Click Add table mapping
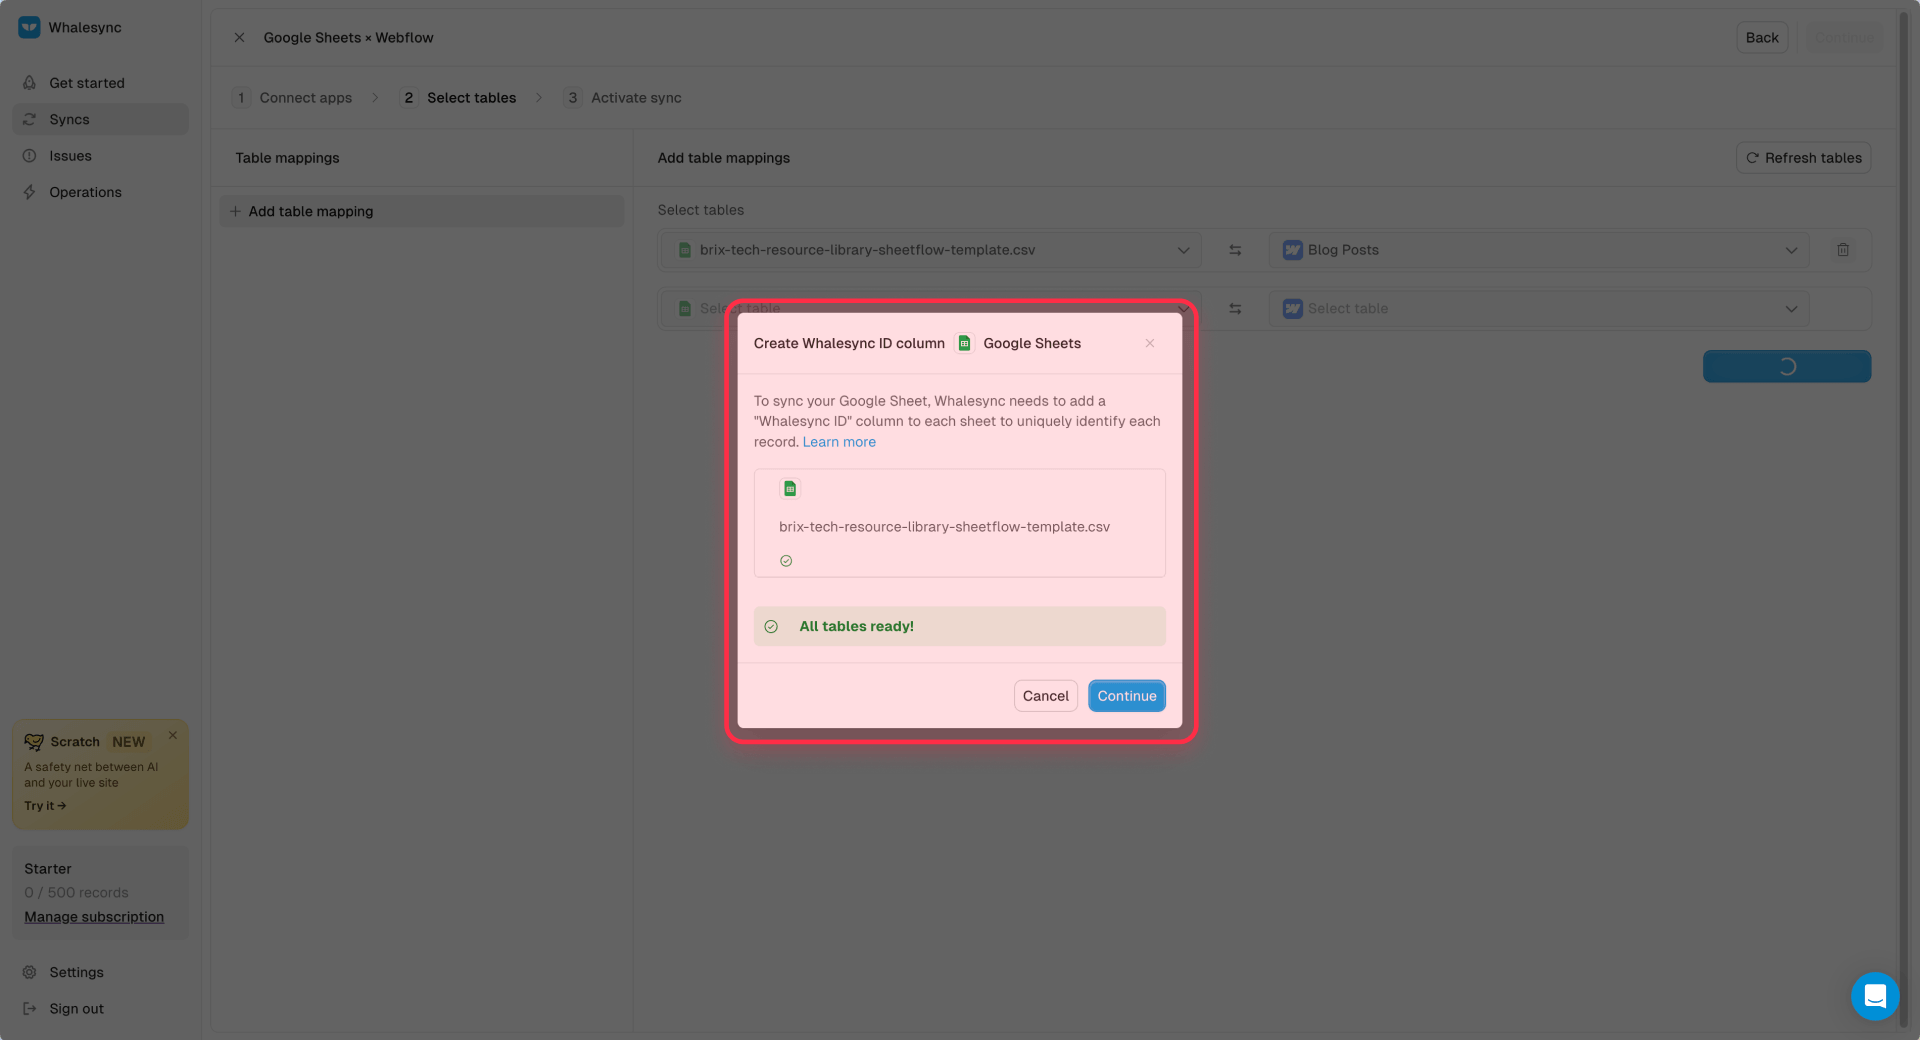Screen dimensions: 1920x1040 421,211
